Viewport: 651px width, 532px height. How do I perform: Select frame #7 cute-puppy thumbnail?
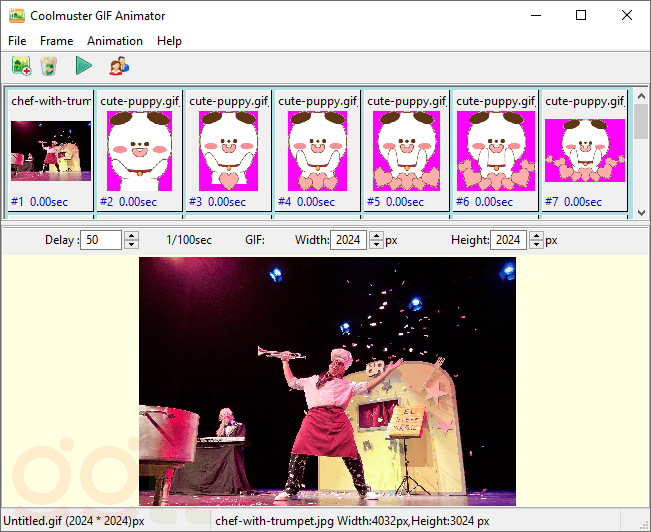[584, 151]
